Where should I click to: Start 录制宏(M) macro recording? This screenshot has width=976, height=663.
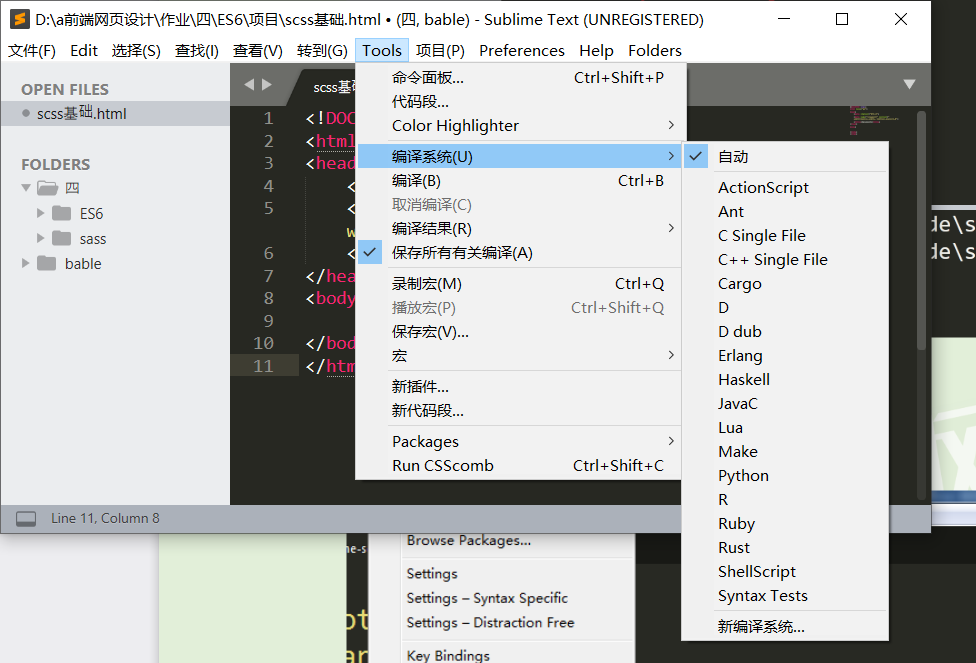520,284
